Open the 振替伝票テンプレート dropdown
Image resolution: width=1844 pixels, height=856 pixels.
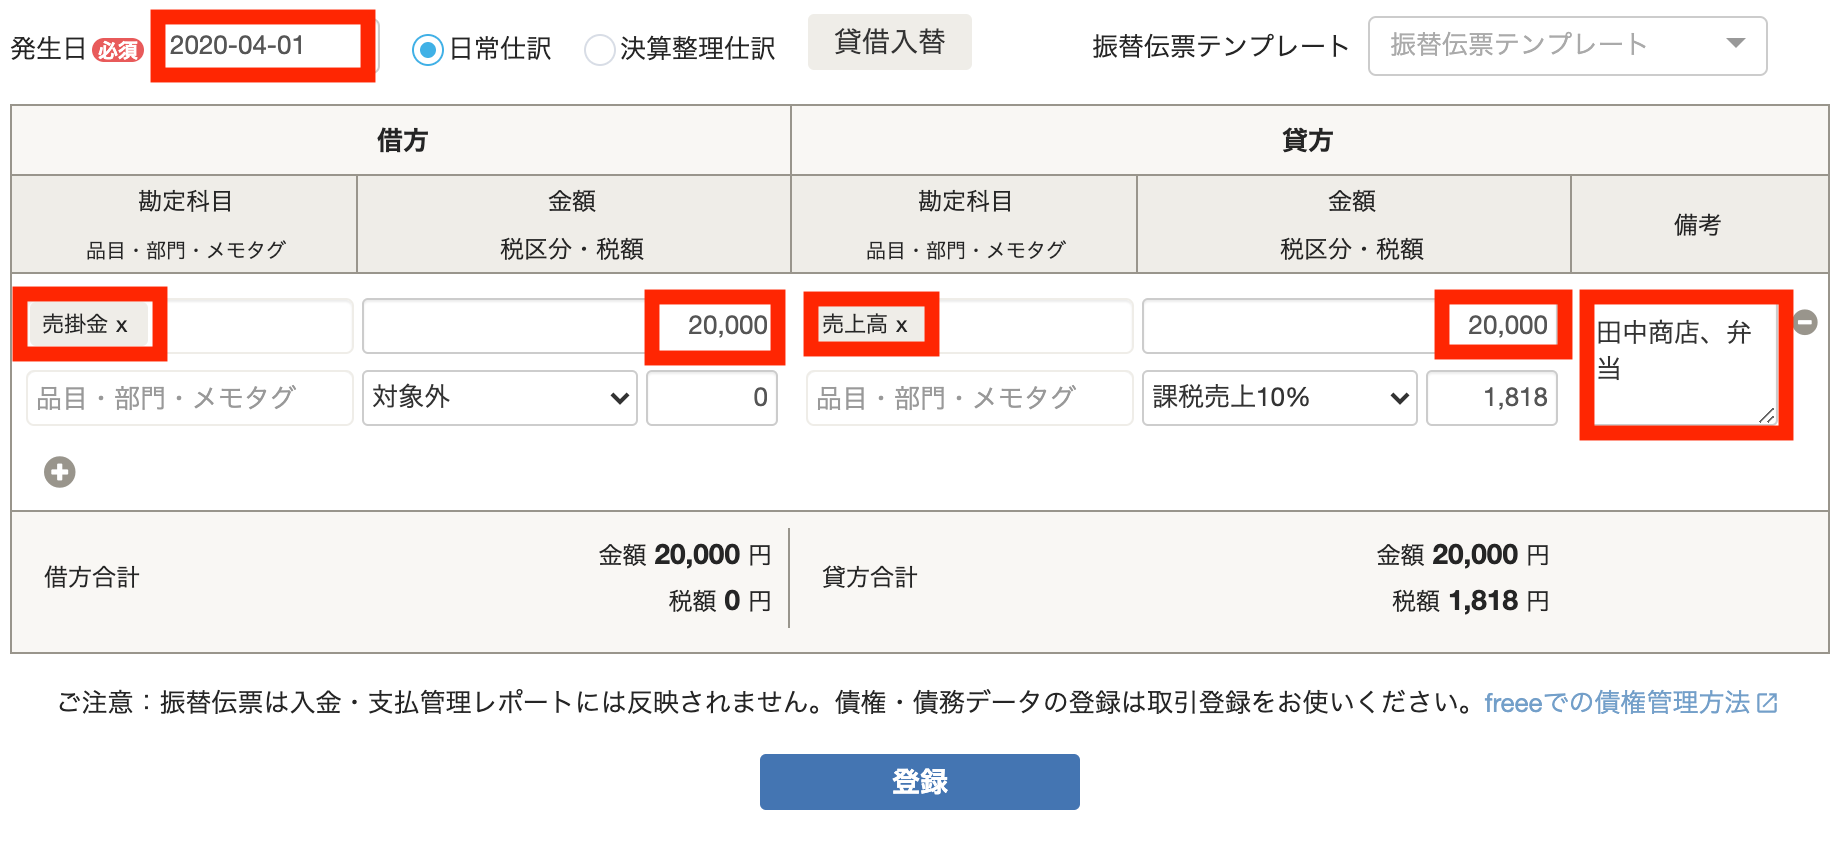tap(1567, 46)
